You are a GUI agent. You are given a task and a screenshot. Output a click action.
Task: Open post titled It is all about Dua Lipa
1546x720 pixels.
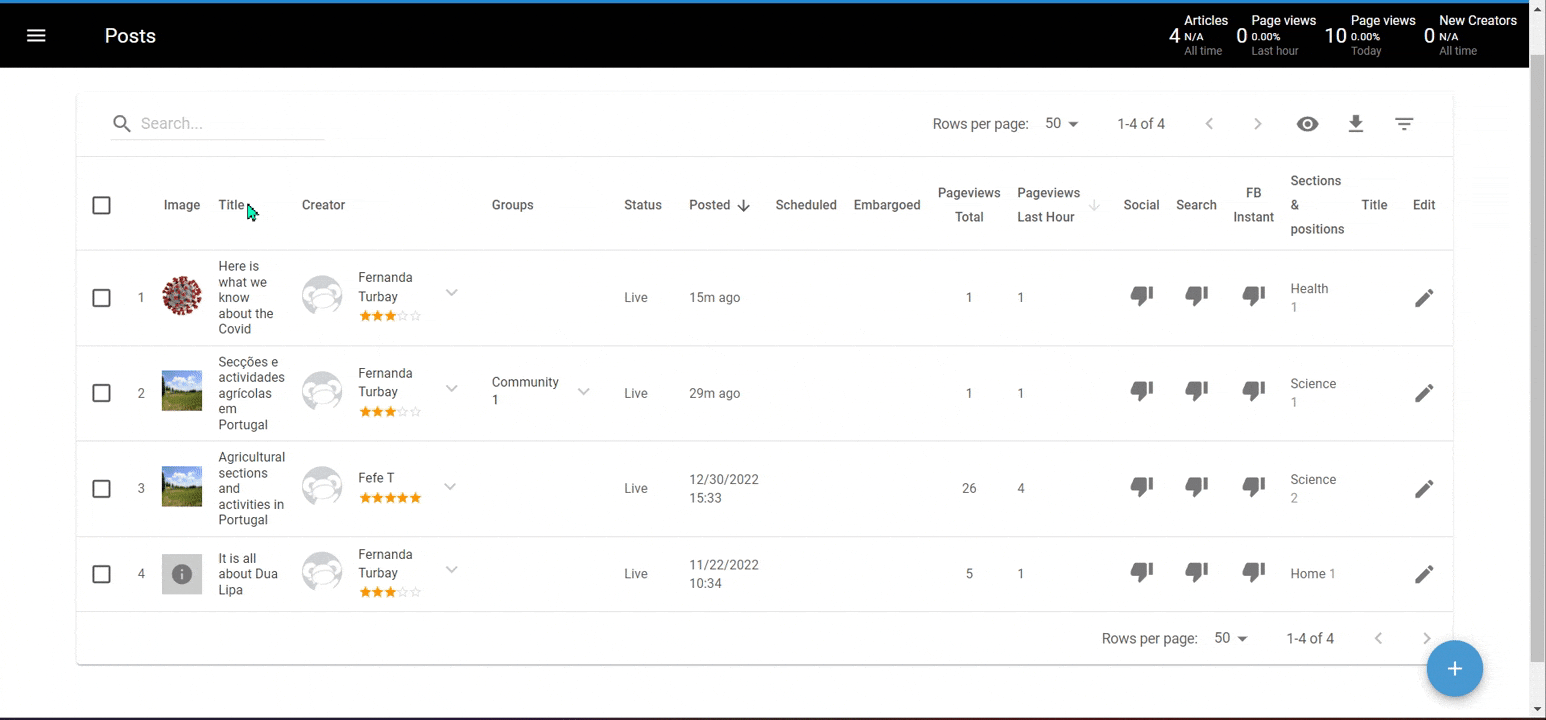pos(247,574)
